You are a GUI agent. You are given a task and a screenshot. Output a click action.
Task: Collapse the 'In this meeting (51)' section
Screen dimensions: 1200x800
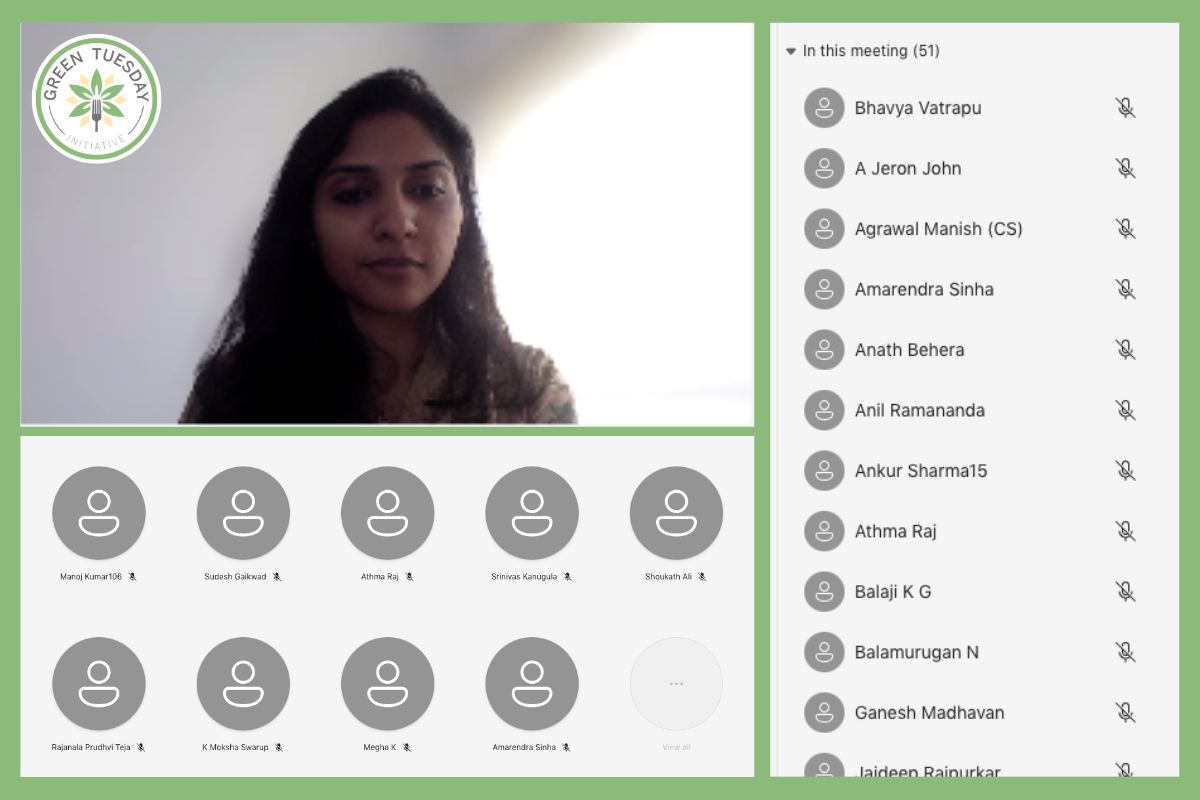pos(791,51)
